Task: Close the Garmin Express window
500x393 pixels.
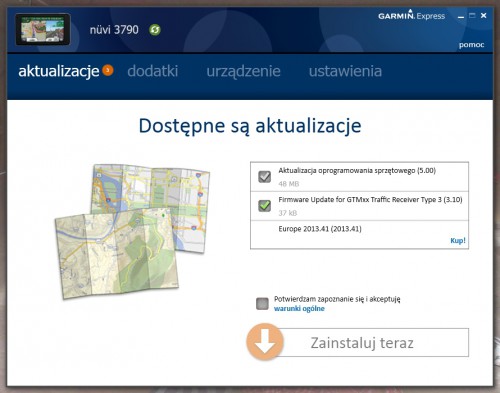Action: (x=484, y=15)
